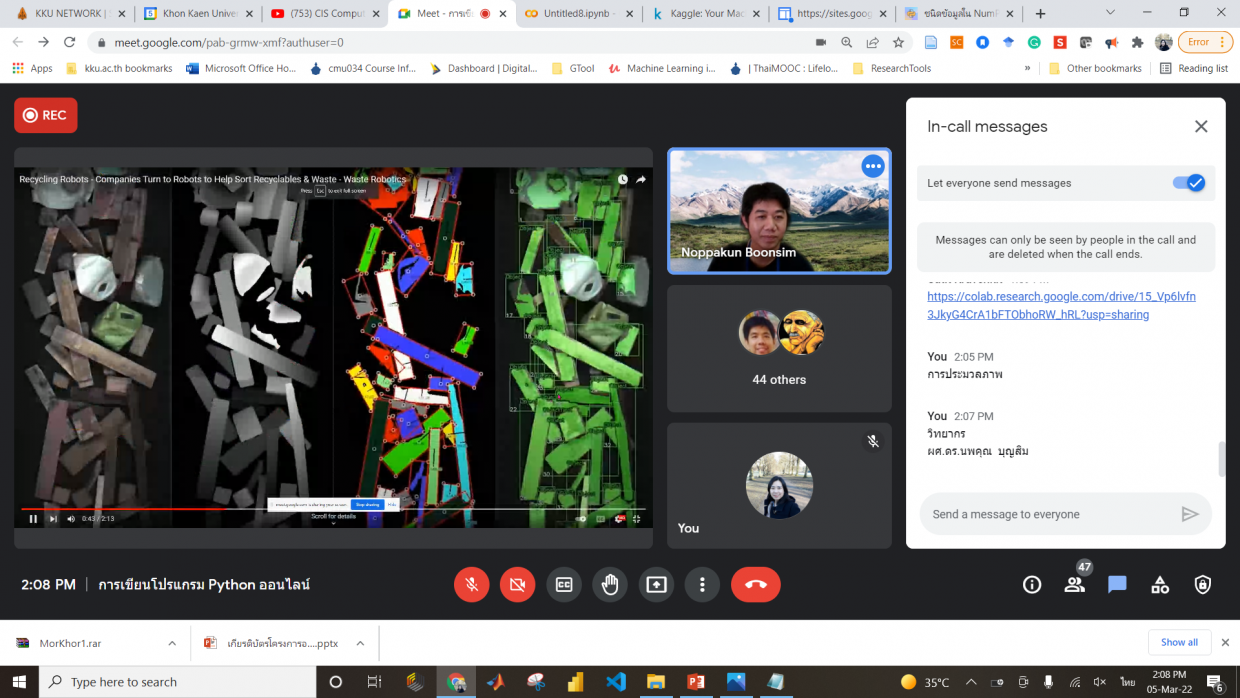Viewport: 1240px width, 698px height.
Task: Disable Let everyone send messages switch
Action: pos(1189,183)
